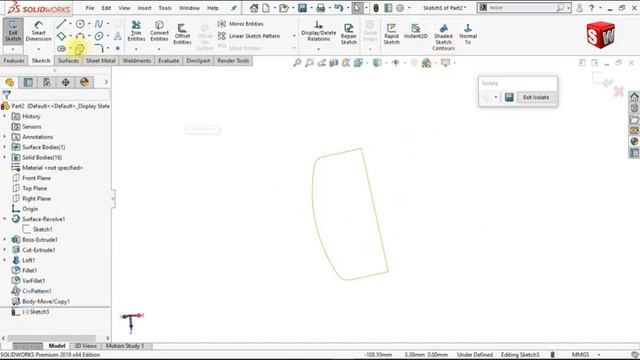Select the Corner Rectangle tool
Image resolution: width=640 pixels, height=360 pixels.
point(61,36)
